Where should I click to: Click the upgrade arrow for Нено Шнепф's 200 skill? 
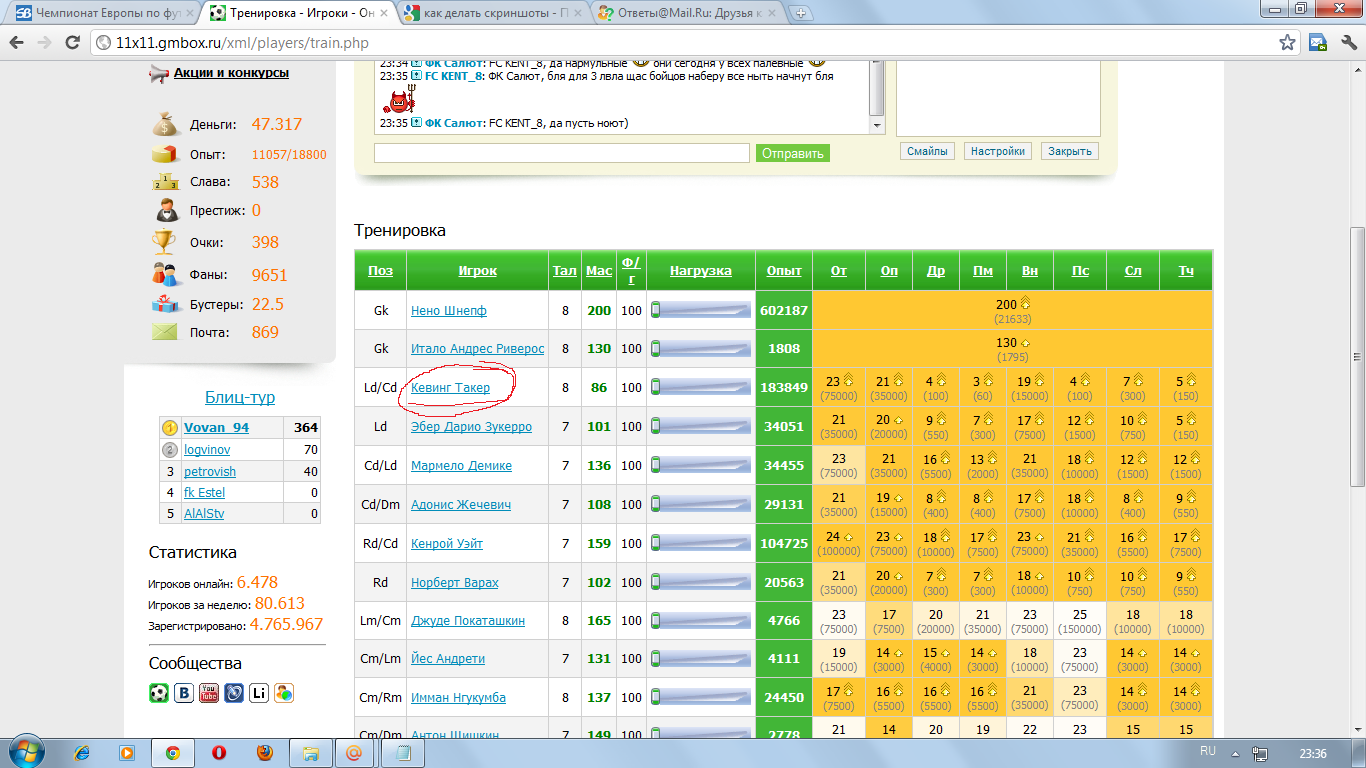pos(1025,304)
